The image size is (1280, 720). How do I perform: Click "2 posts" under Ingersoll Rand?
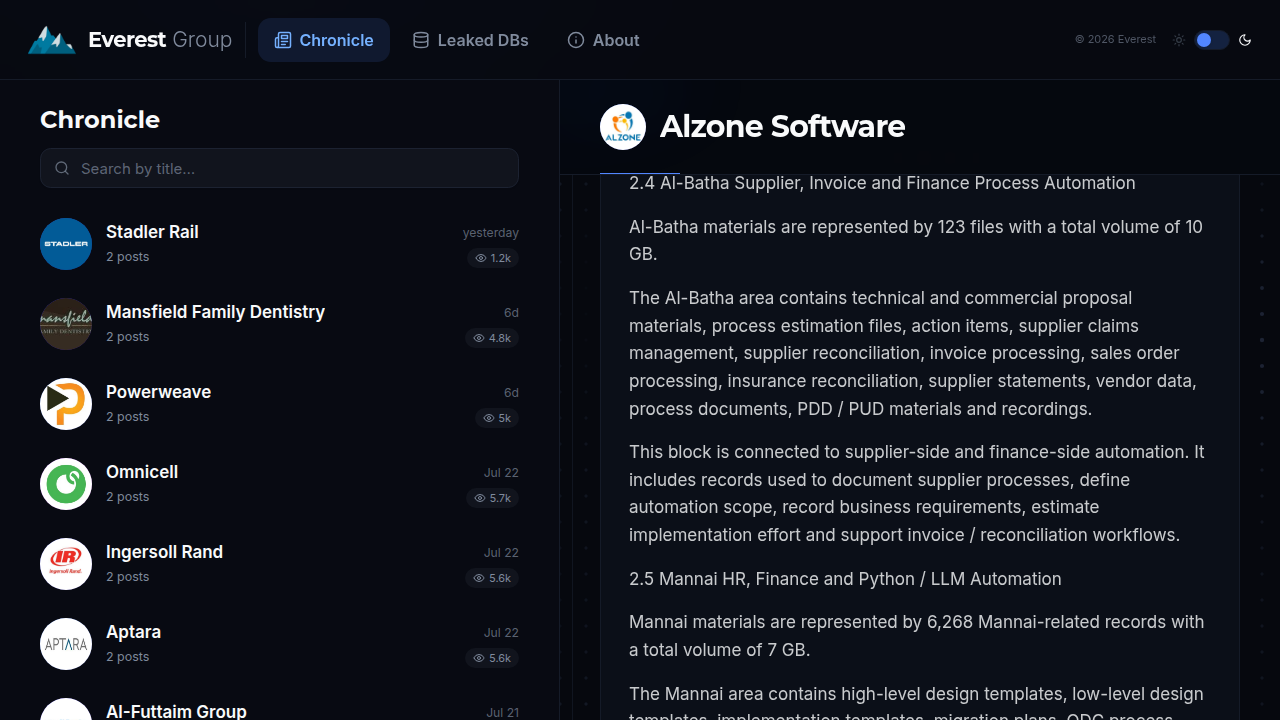pyautogui.click(x=127, y=577)
